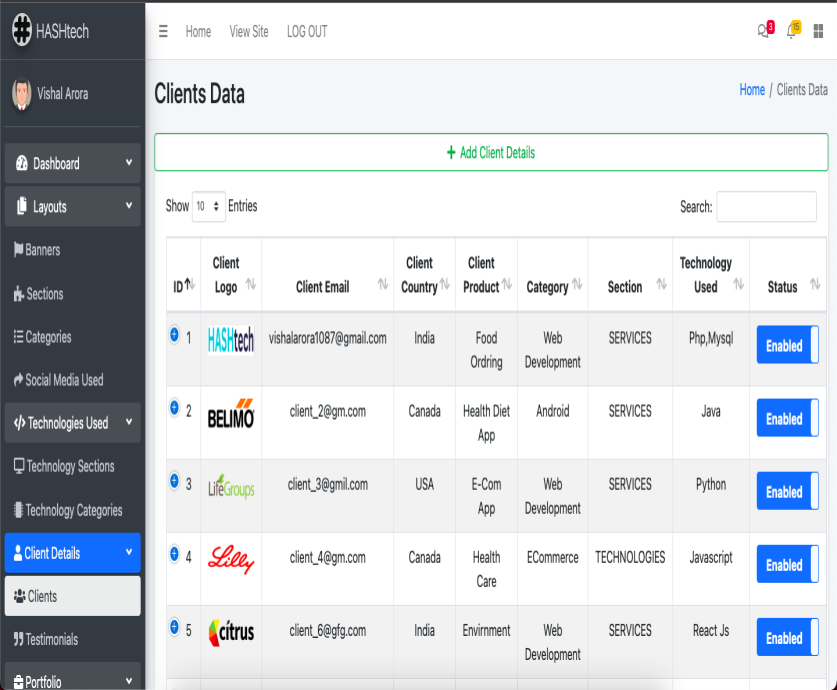
Task: Open the chat messages icon
Action: (764, 31)
